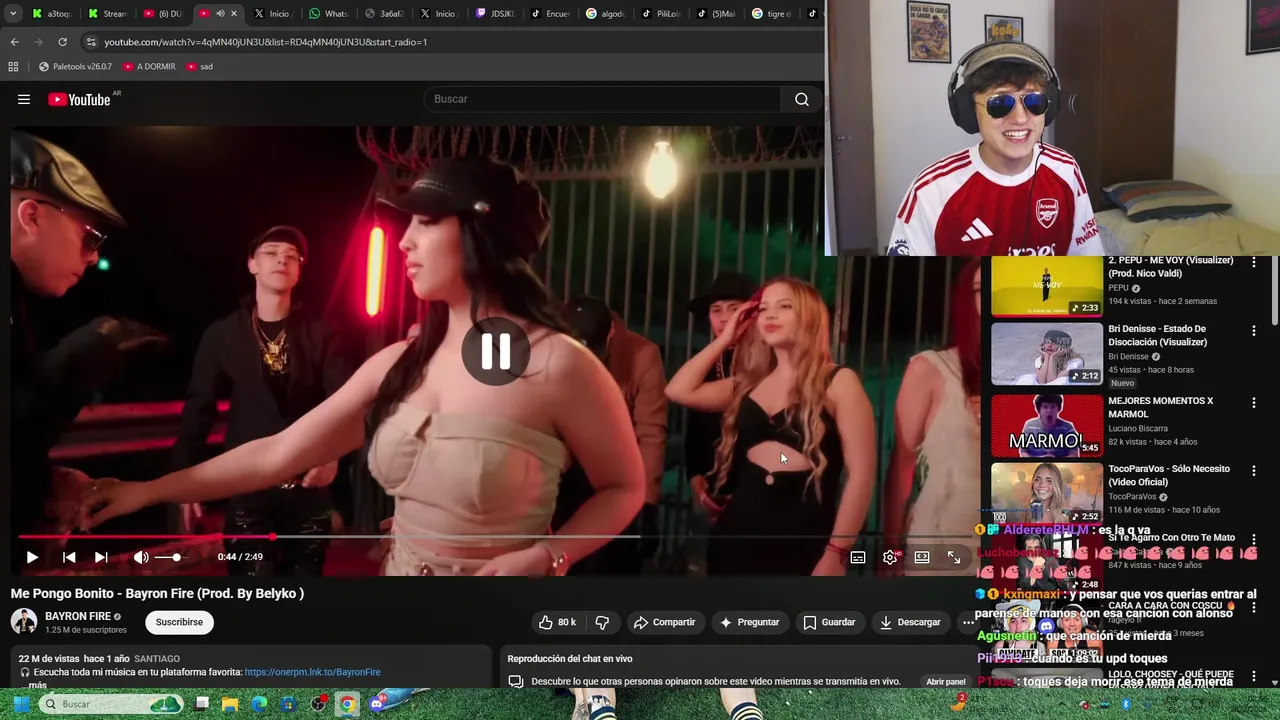Open more actions next to Descargar
This screenshot has width=1280, height=720.
(x=967, y=622)
